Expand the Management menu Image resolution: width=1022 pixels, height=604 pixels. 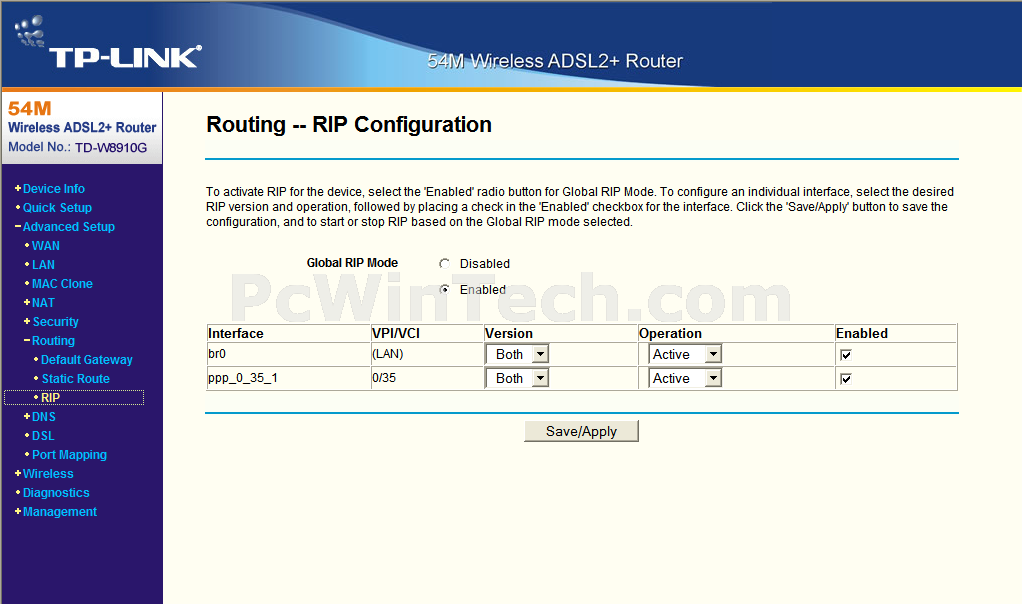(59, 511)
